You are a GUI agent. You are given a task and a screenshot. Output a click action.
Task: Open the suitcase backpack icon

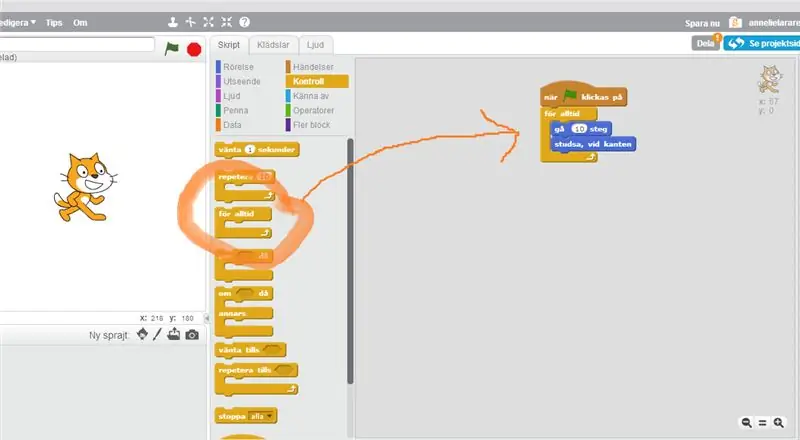point(735,22)
